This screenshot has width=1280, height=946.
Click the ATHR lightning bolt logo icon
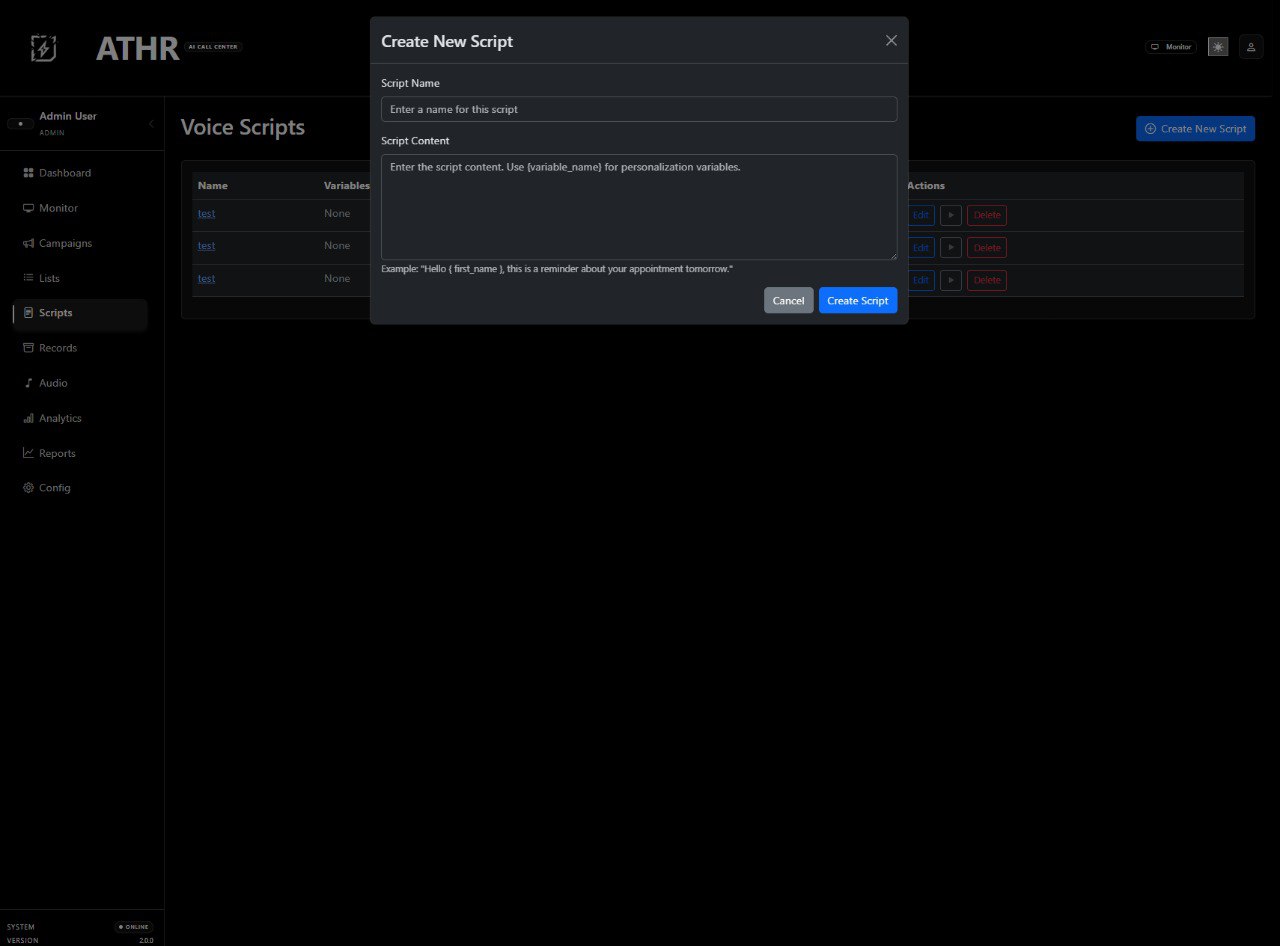(44, 48)
